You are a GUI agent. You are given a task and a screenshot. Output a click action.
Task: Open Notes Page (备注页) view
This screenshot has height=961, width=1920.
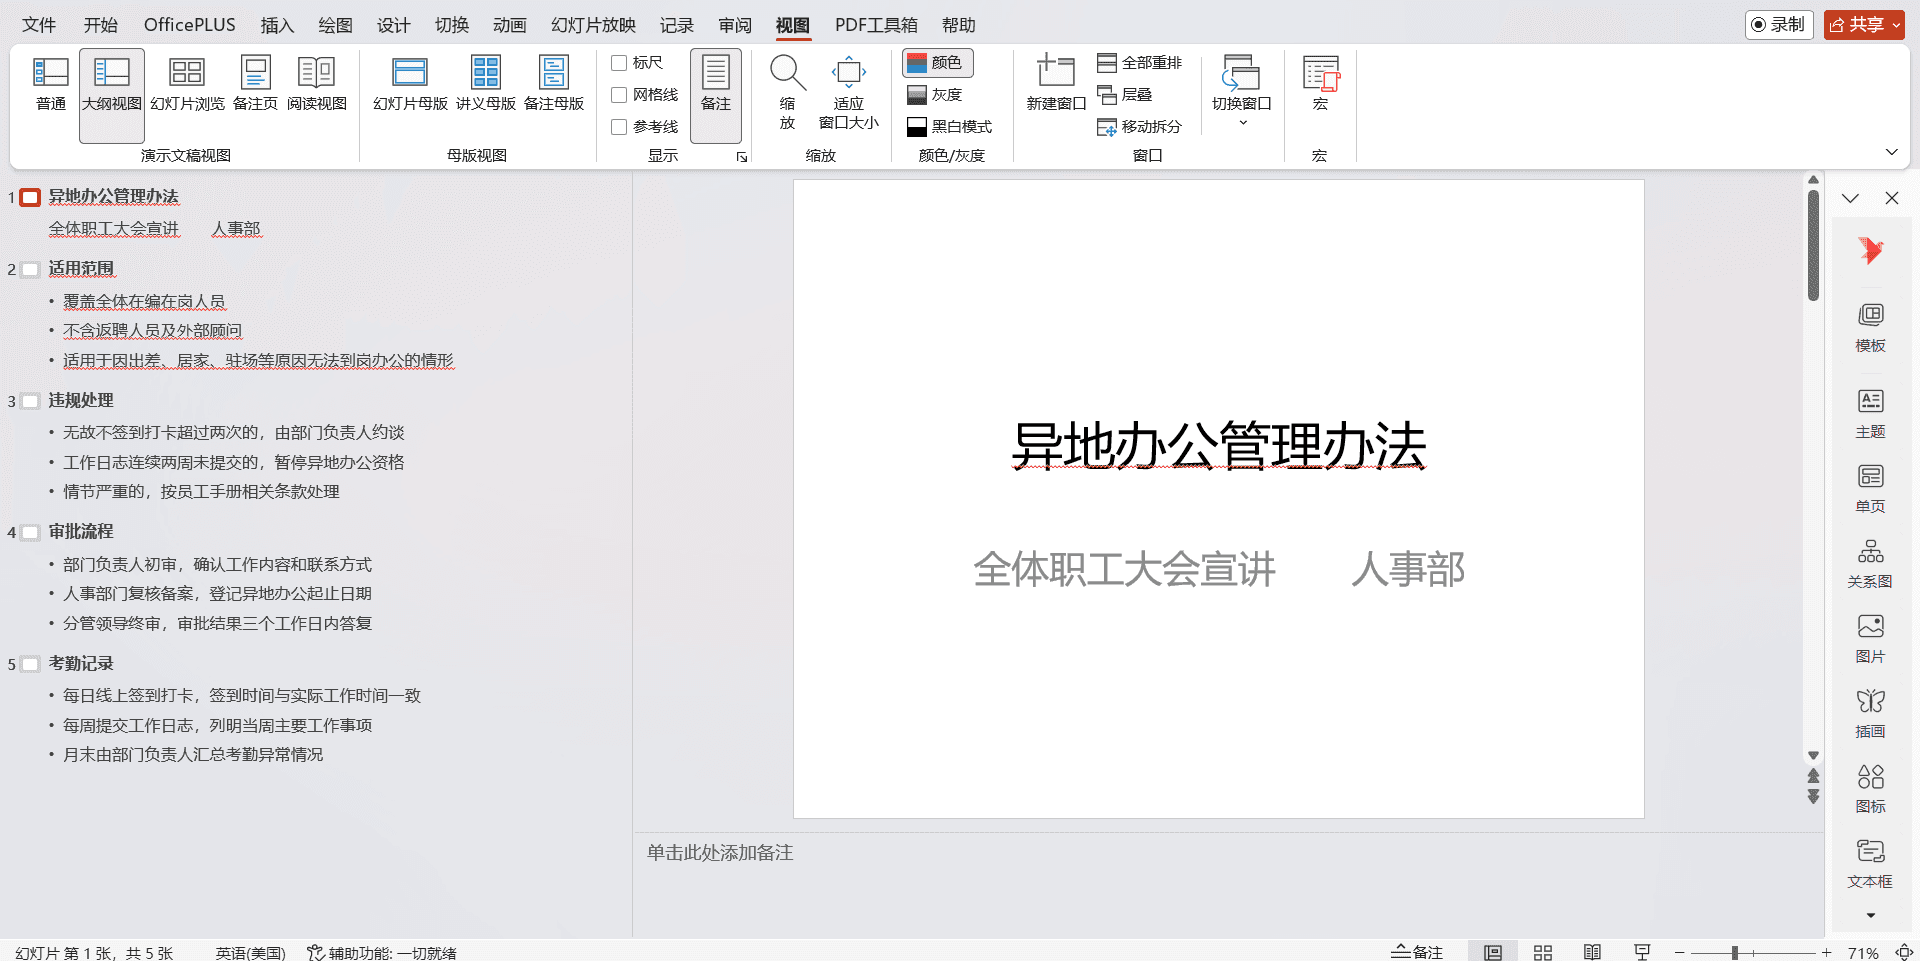click(x=255, y=84)
